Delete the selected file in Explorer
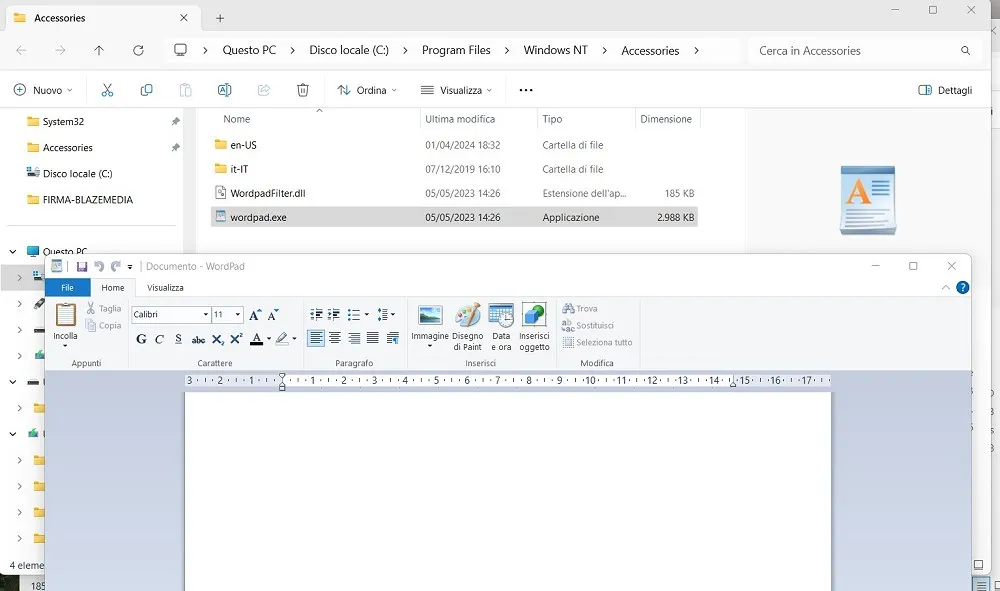 tap(302, 89)
